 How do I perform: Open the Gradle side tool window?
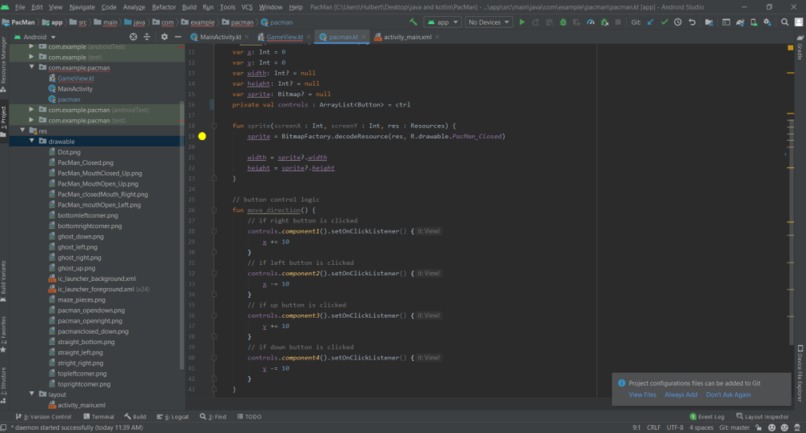800,47
